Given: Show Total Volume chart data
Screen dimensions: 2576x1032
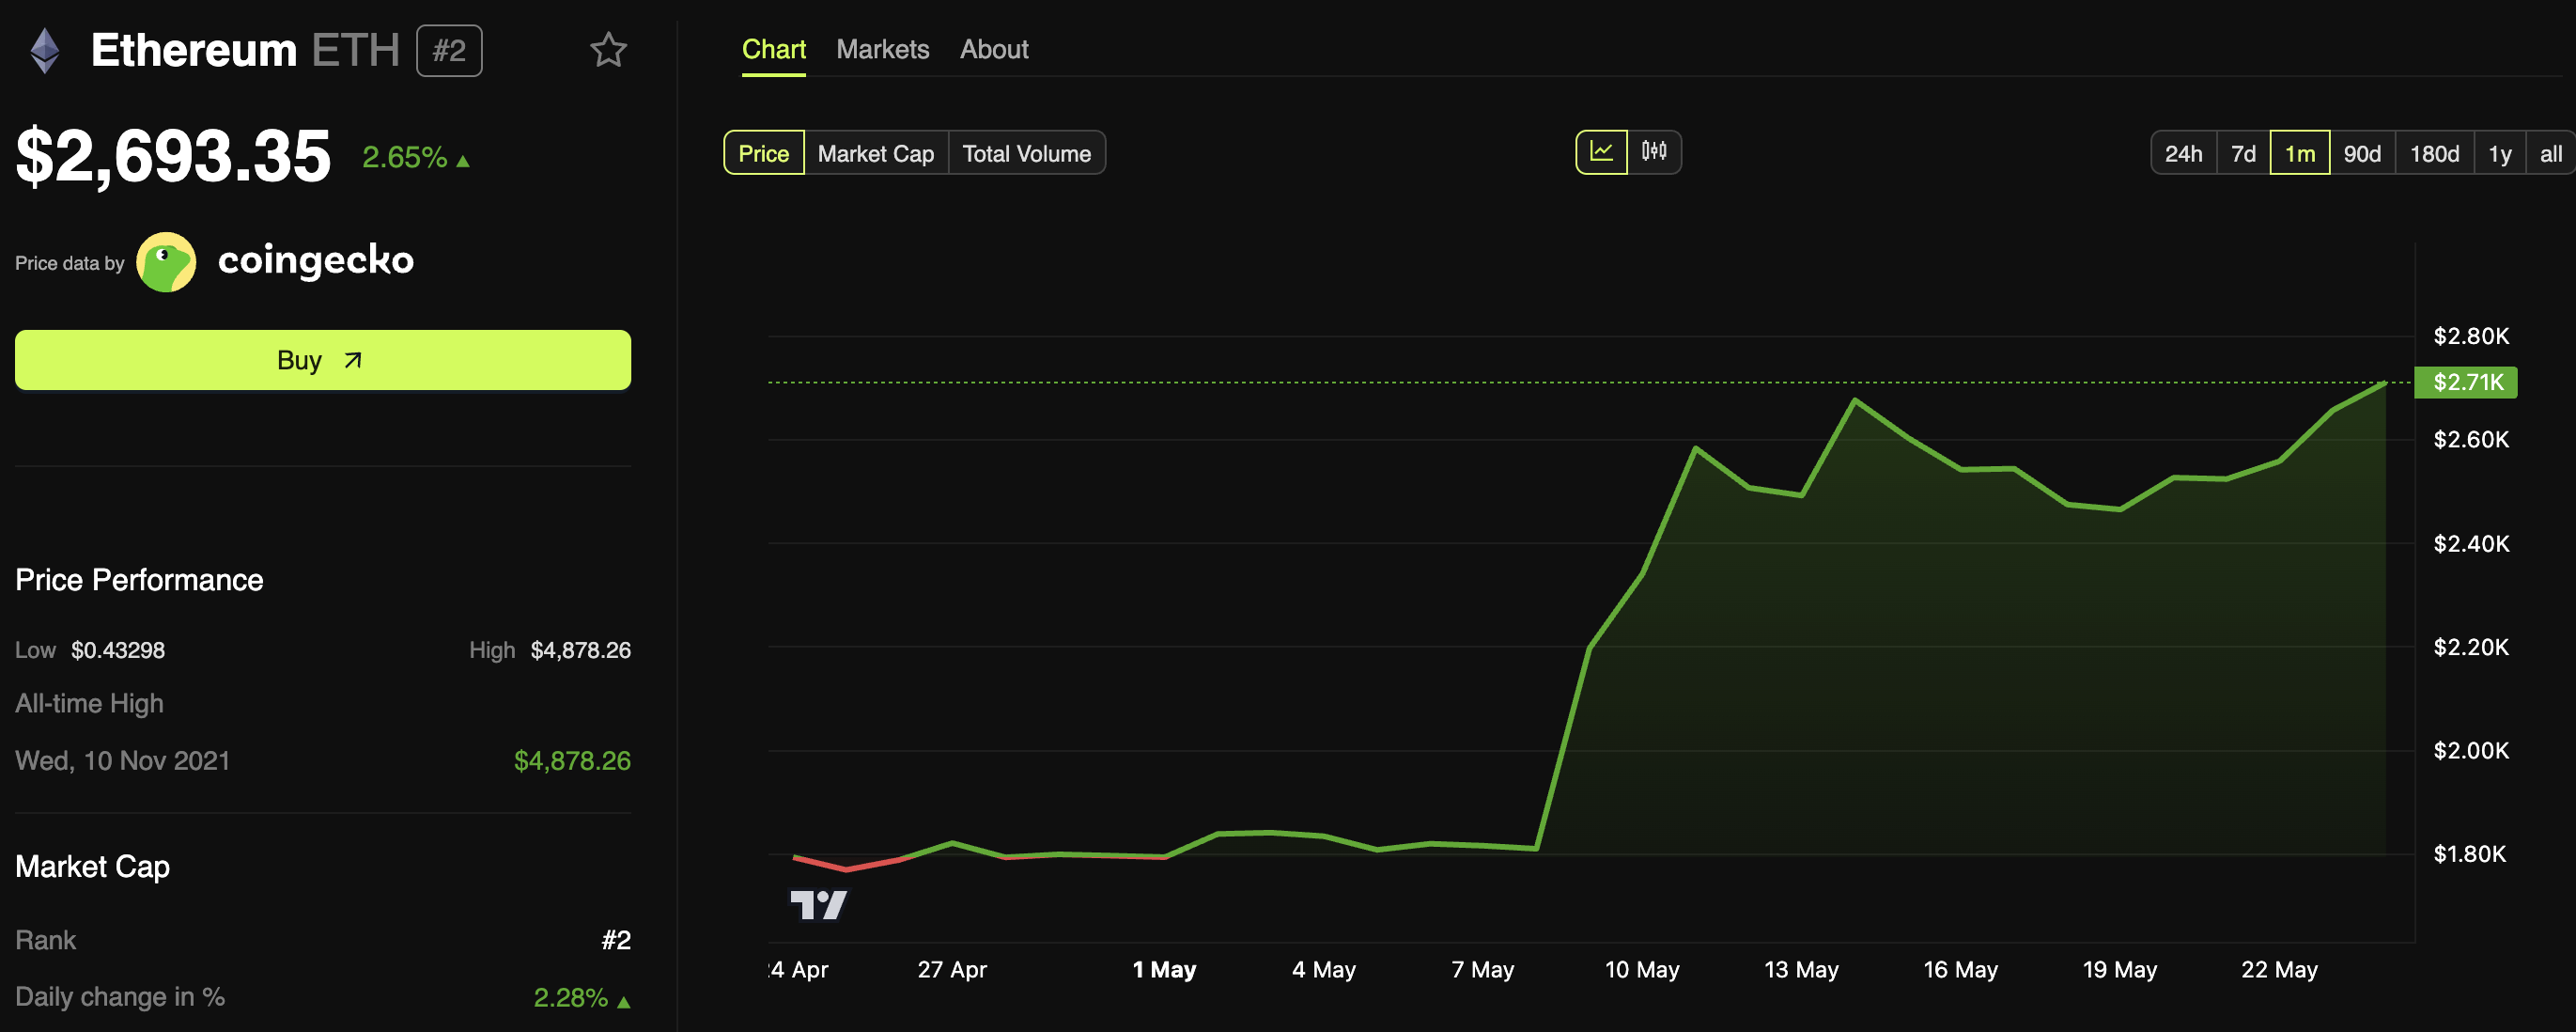Looking at the screenshot, I should tap(1026, 153).
